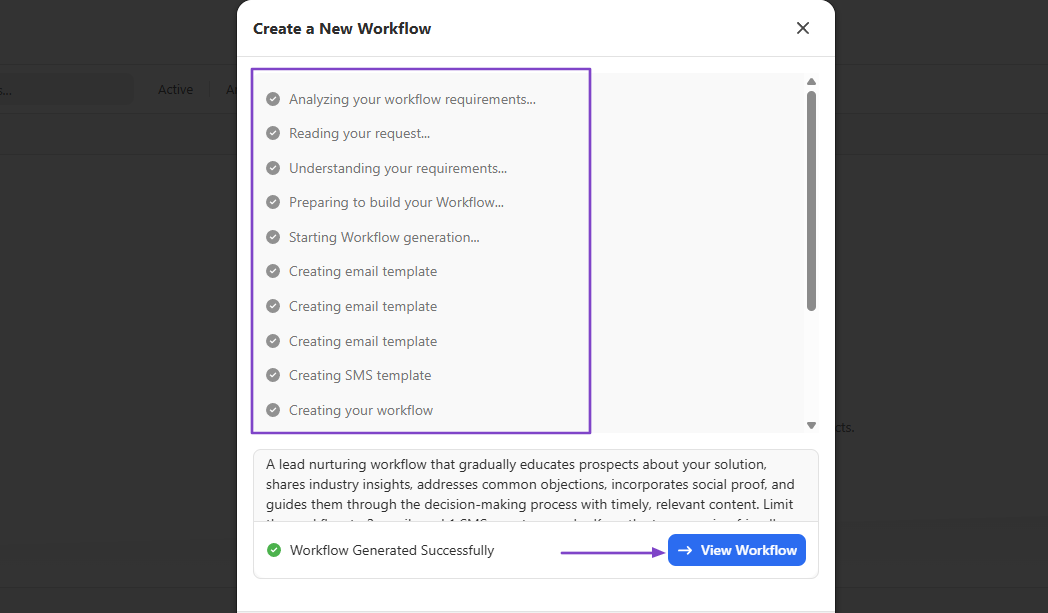
Task: Click checkmark next to Preparing to build your Workflow
Action: pos(273,202)
